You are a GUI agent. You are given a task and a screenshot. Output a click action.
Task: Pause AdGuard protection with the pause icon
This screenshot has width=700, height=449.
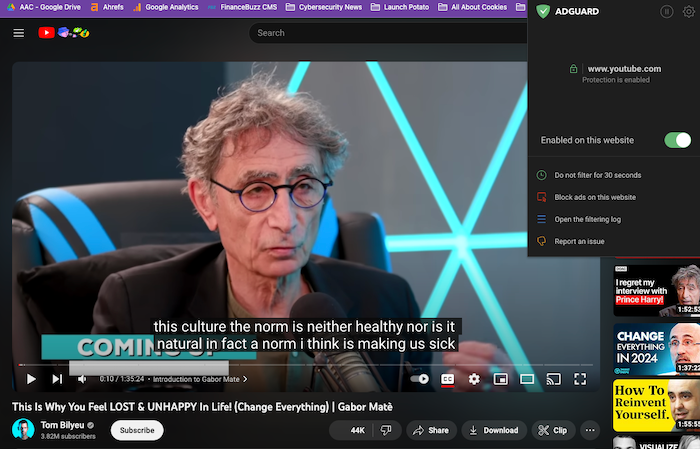coord(666,12)
